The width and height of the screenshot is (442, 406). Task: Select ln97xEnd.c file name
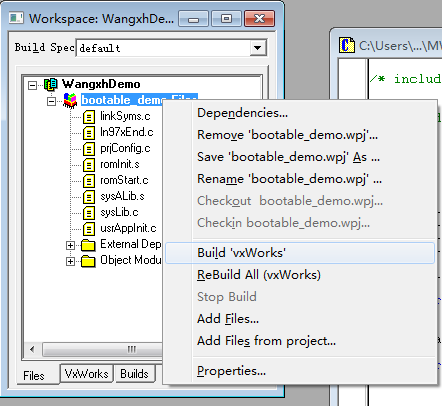tap(127, 132)
